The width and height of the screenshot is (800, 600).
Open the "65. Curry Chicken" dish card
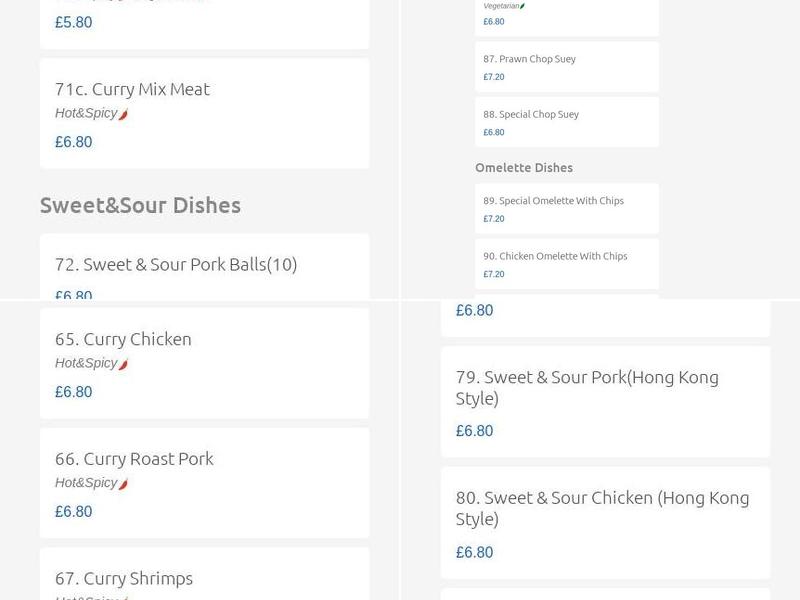(x=123, y=339)
